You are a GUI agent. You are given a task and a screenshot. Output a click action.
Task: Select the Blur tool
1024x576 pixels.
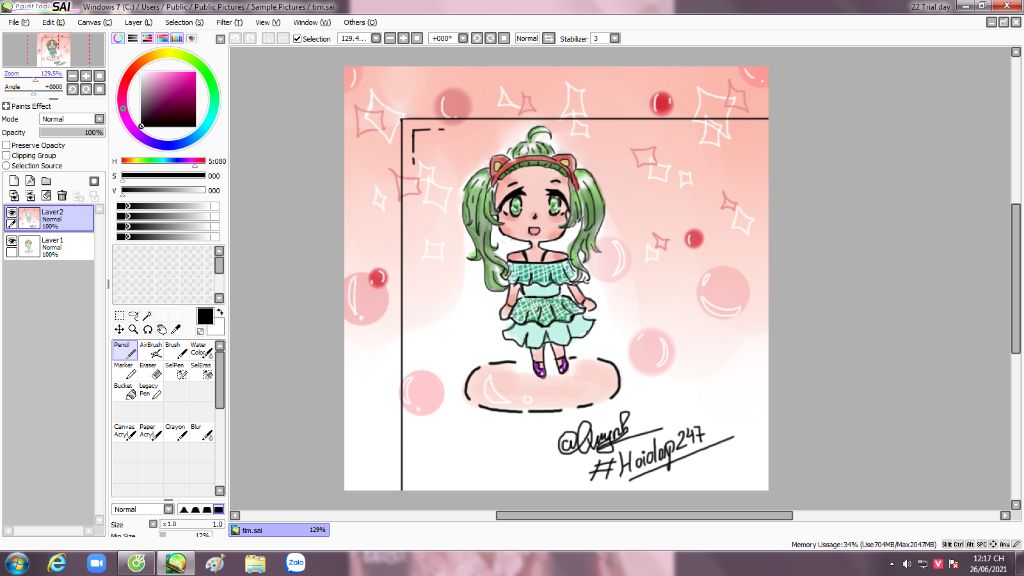coord(201,432)
